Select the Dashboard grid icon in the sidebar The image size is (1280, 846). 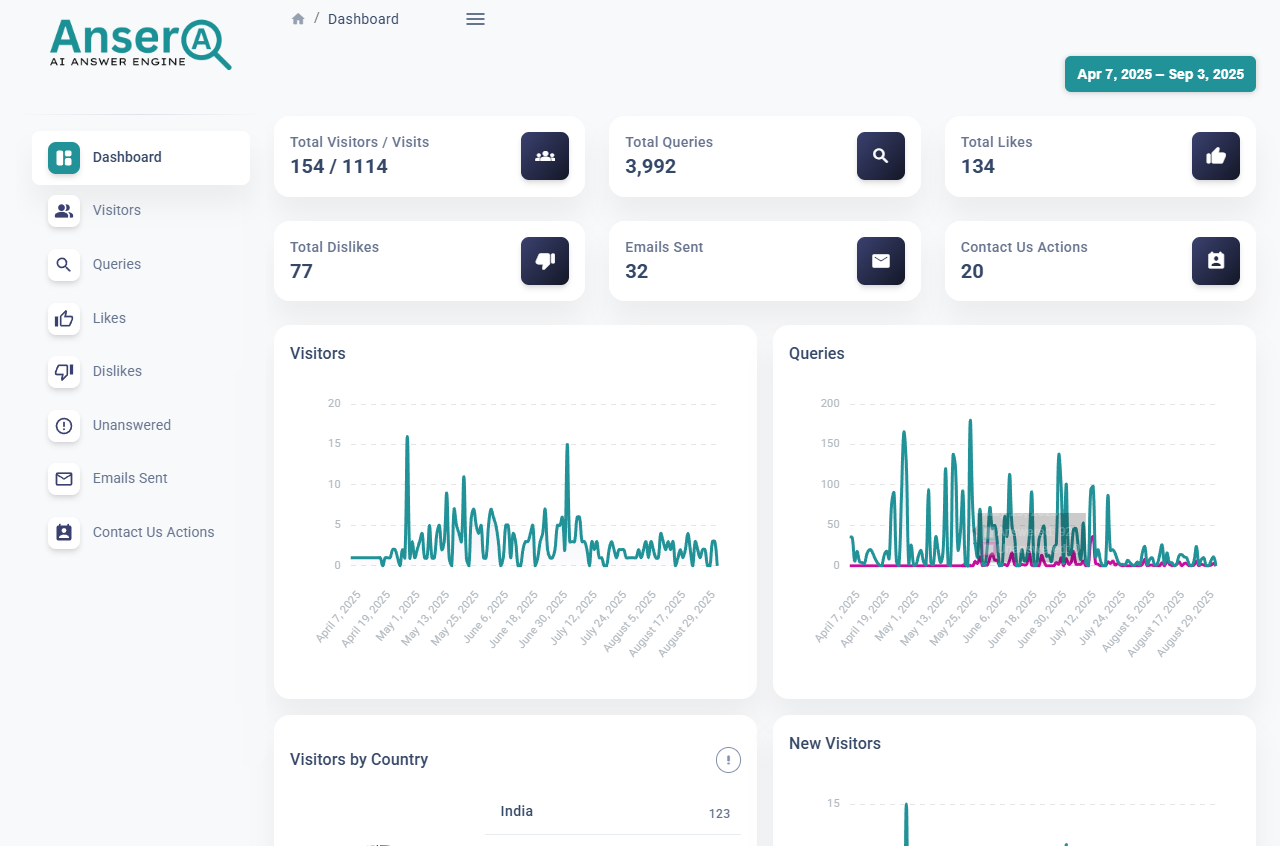63,157
